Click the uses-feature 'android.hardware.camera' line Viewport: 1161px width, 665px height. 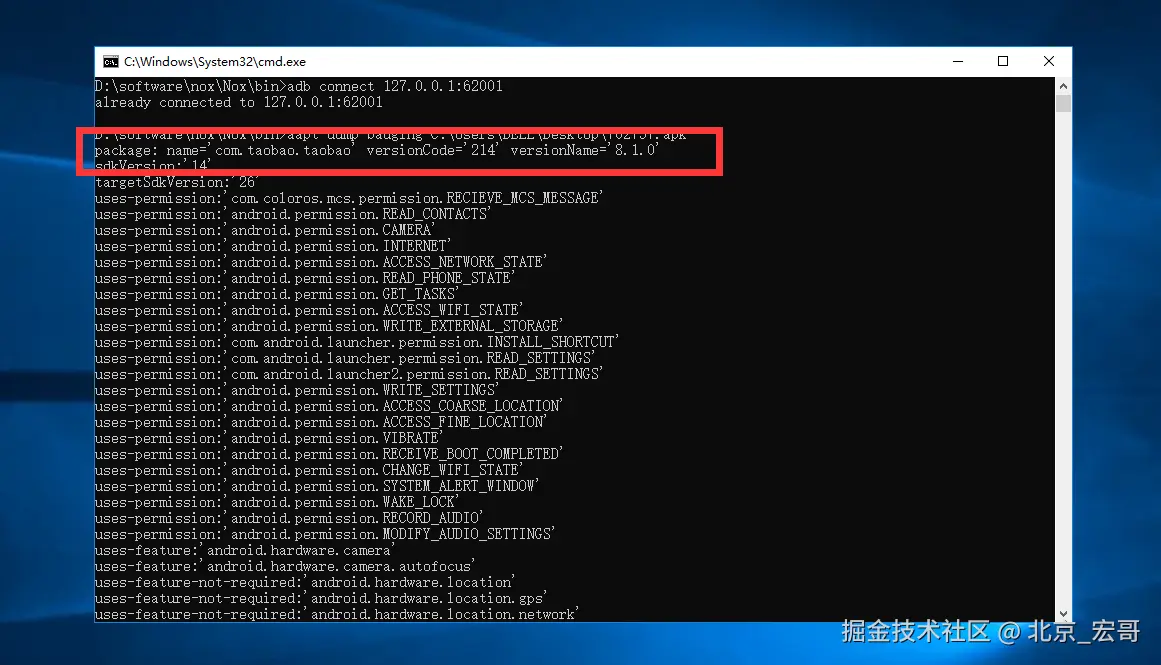click(x=245, y=550)
